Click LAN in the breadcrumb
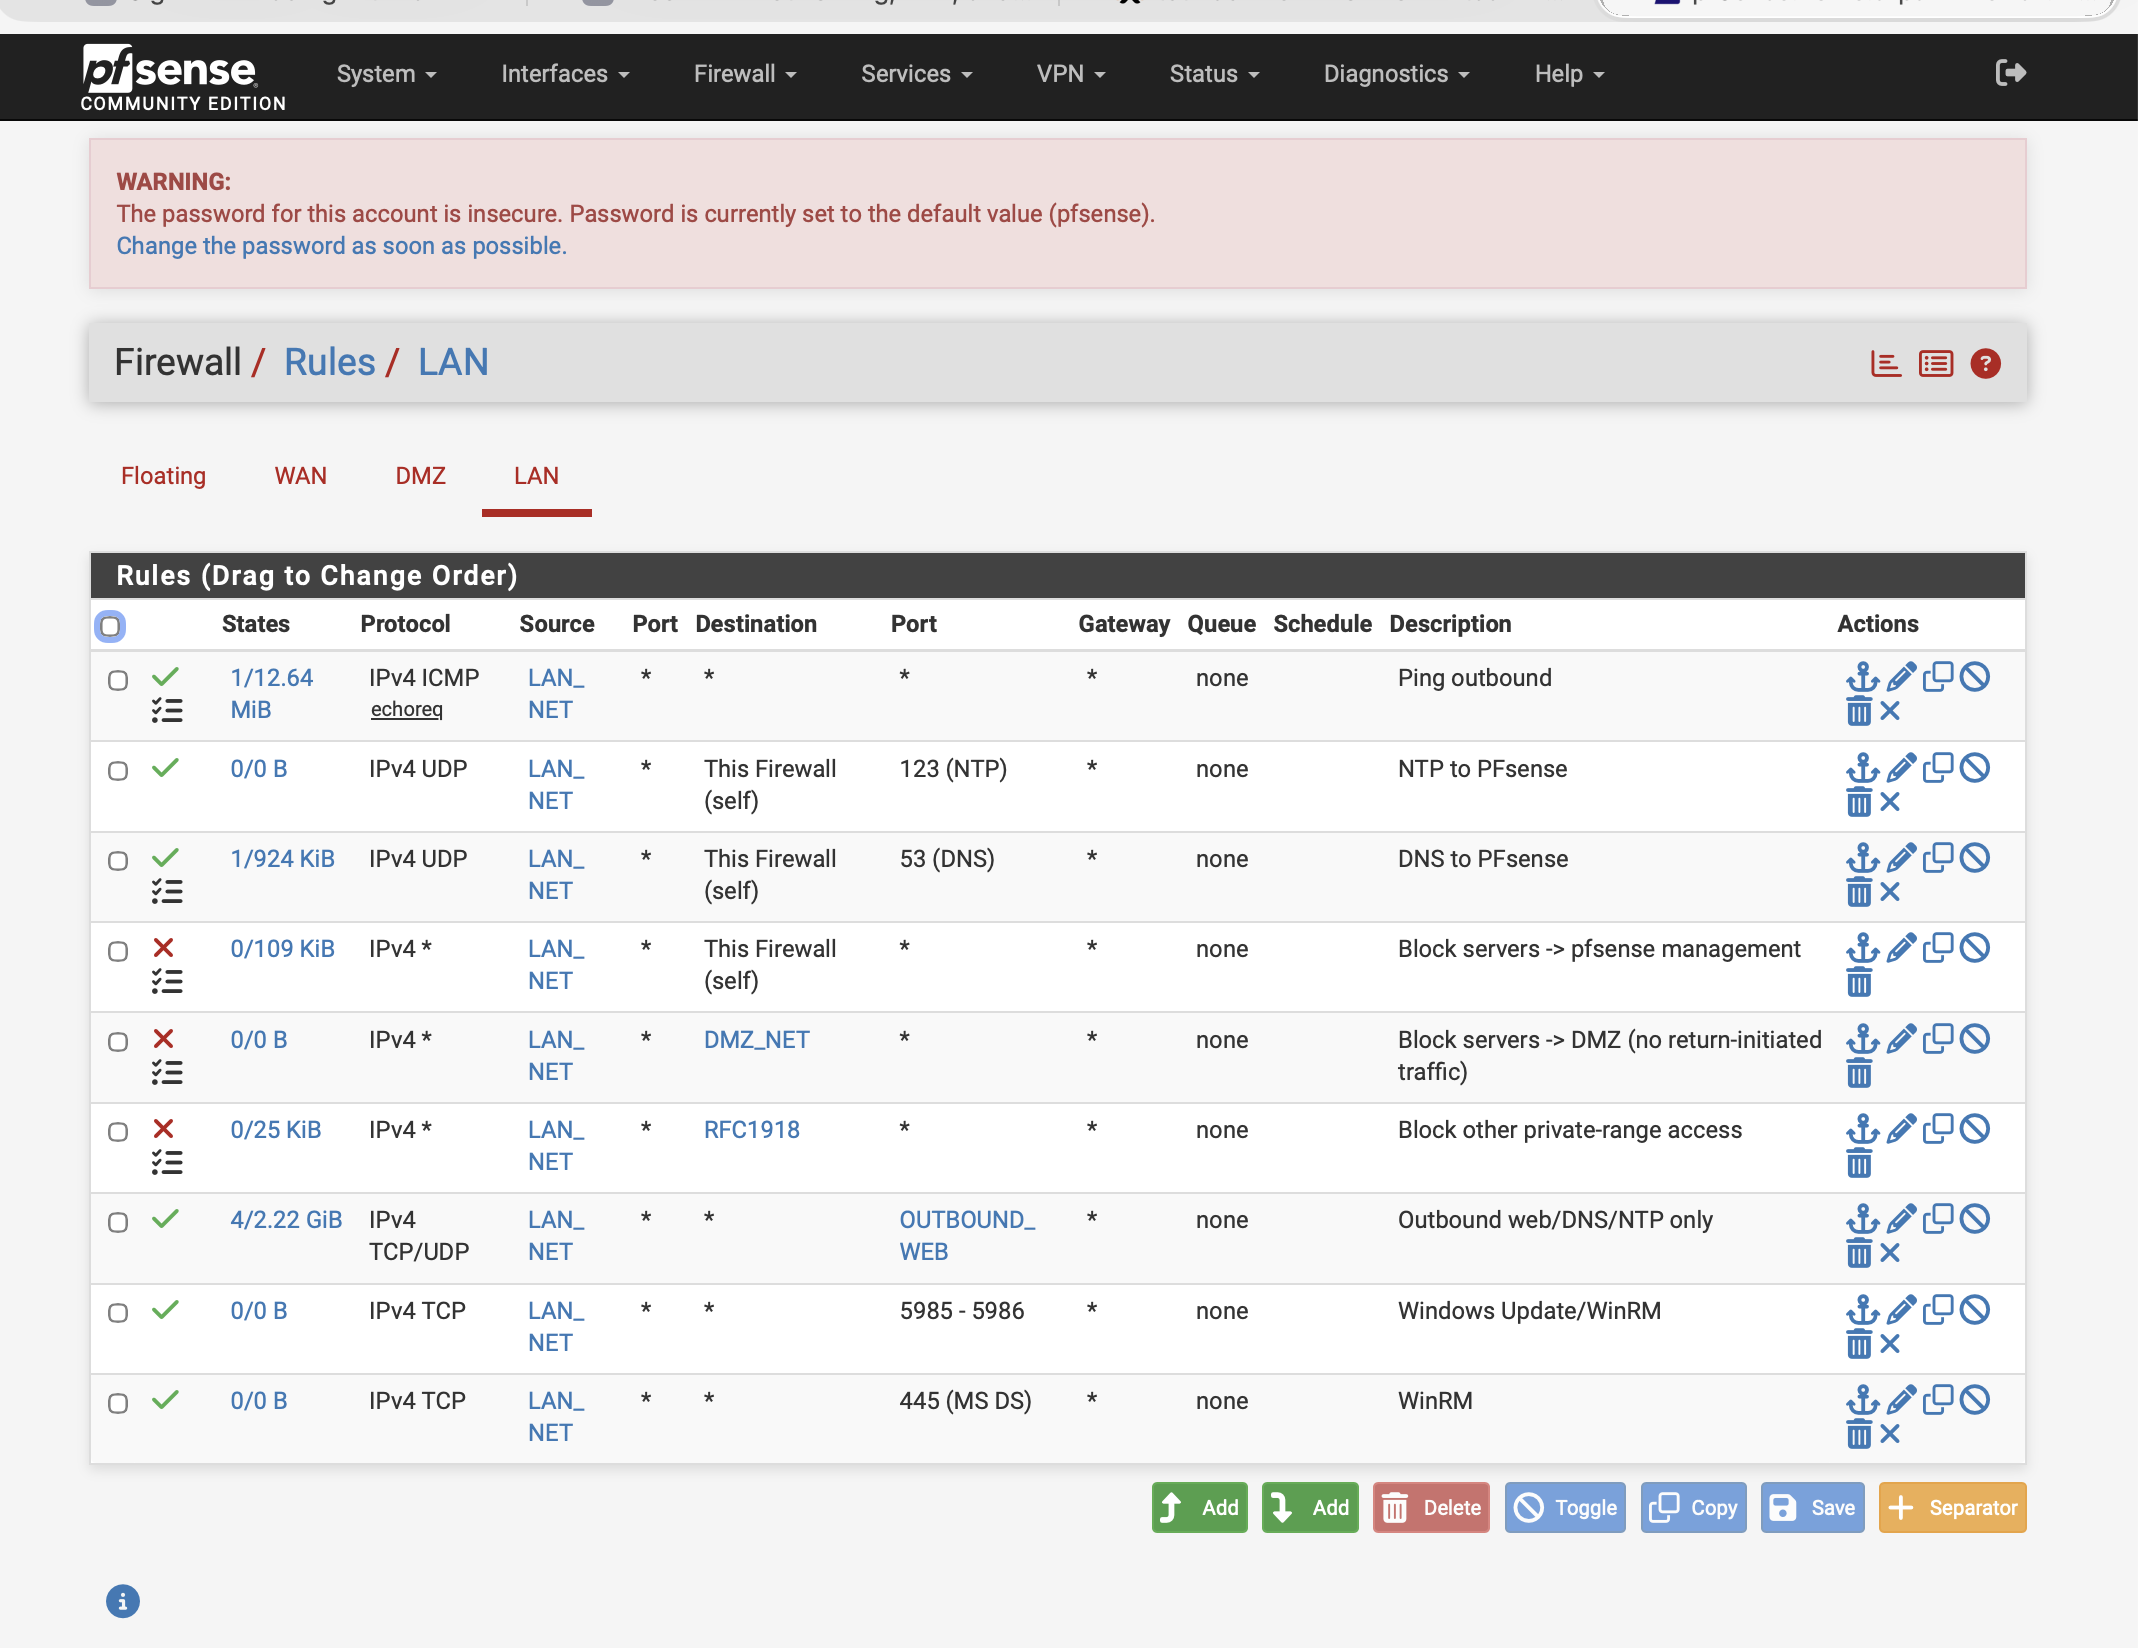This screenshot has width=2138, height=1648. tap(453, 362)
